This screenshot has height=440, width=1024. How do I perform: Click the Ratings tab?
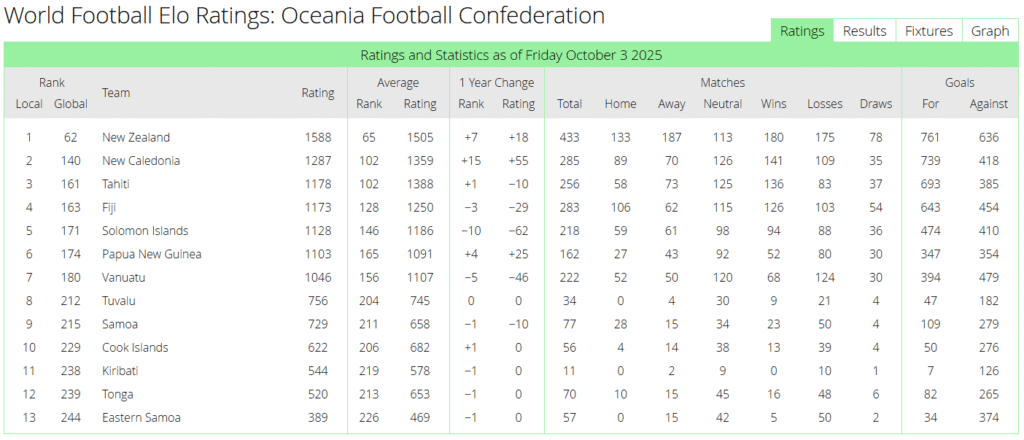[801, 31]
